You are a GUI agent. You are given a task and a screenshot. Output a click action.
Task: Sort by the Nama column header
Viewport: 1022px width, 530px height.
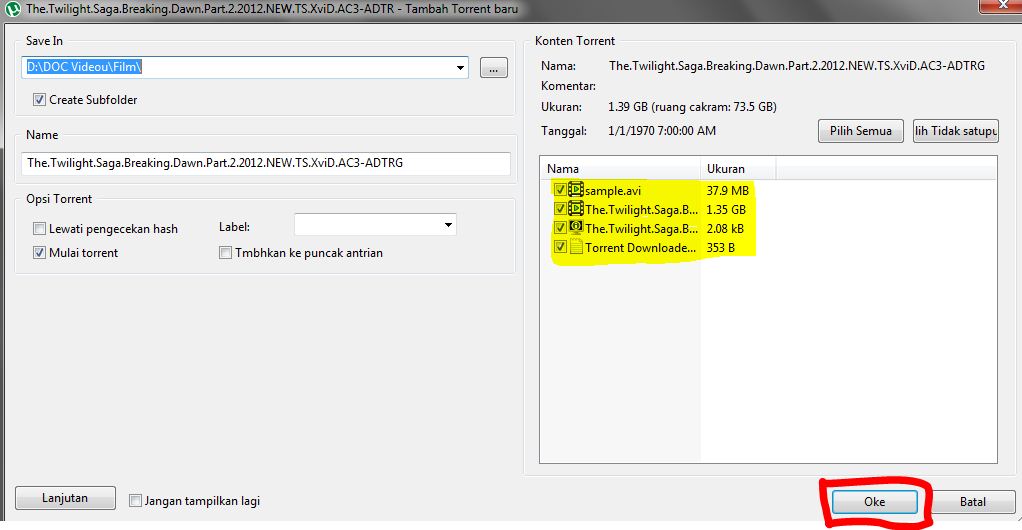point(620,169)
